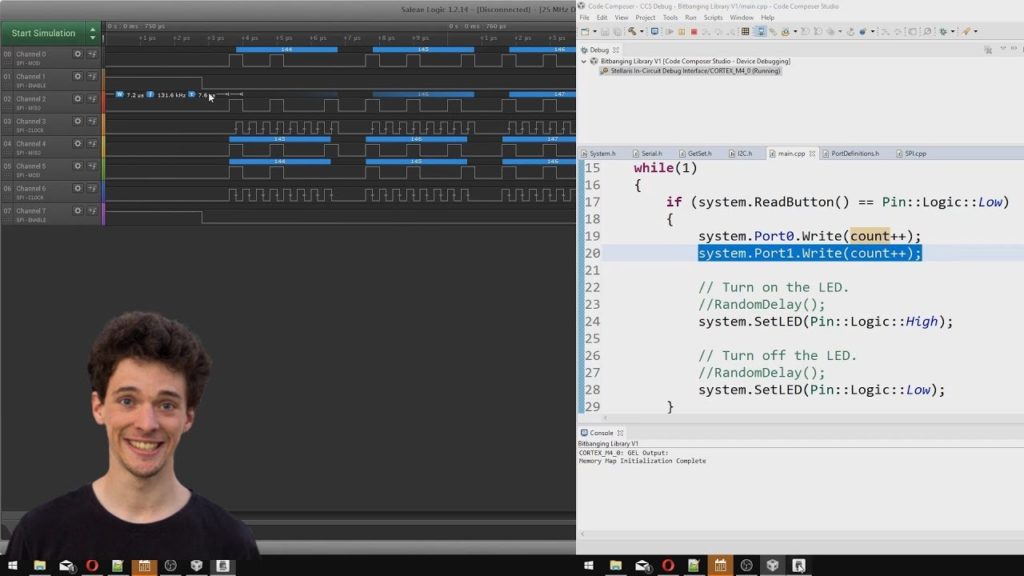Click the Resume (play) debug icon
The image size is (1024, 576).
[x=670, y=31]
